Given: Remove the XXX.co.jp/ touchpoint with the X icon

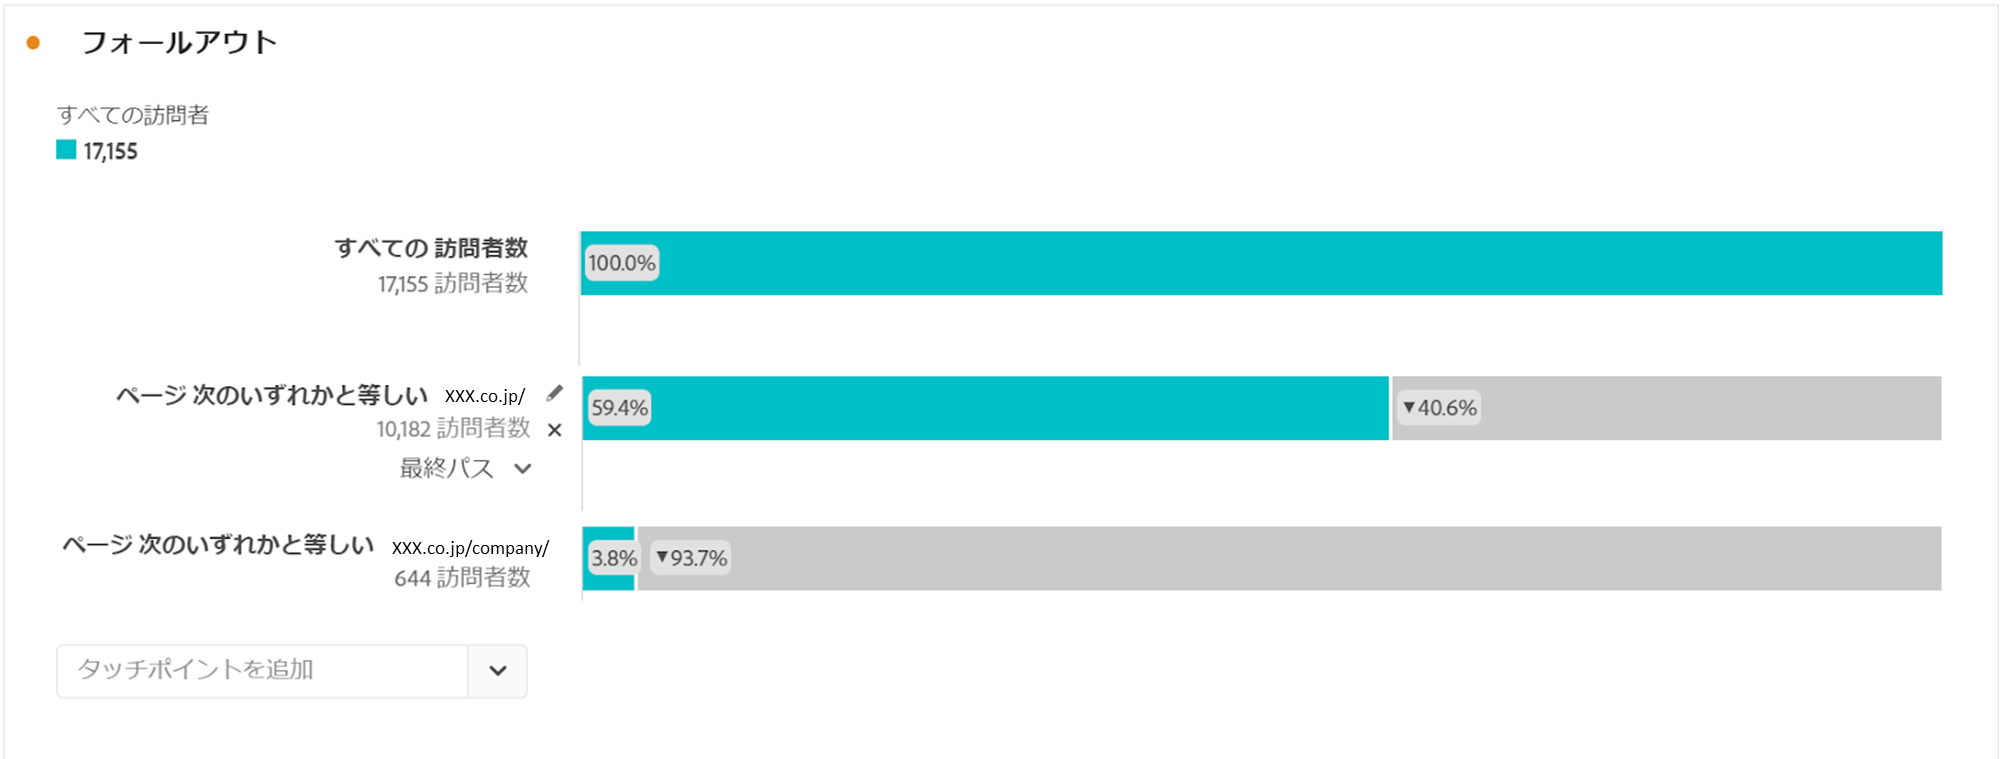Looking at the screenshot, I should (555, 430).
